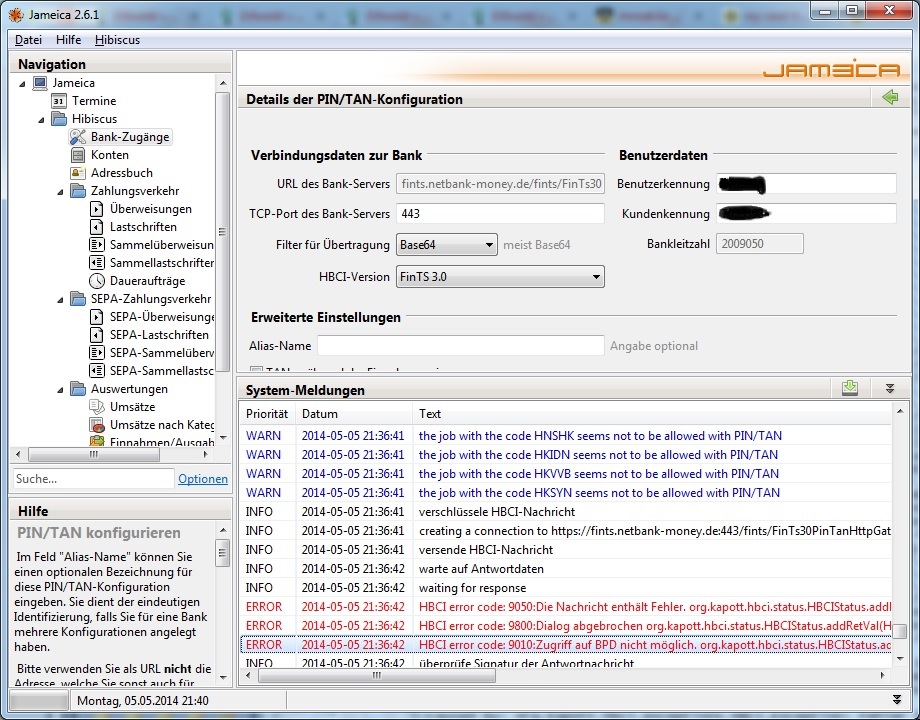The width and height of the screenshot is (920, 720).
Task: Click the disabled Bankleitzahl field
Action: 760,244
